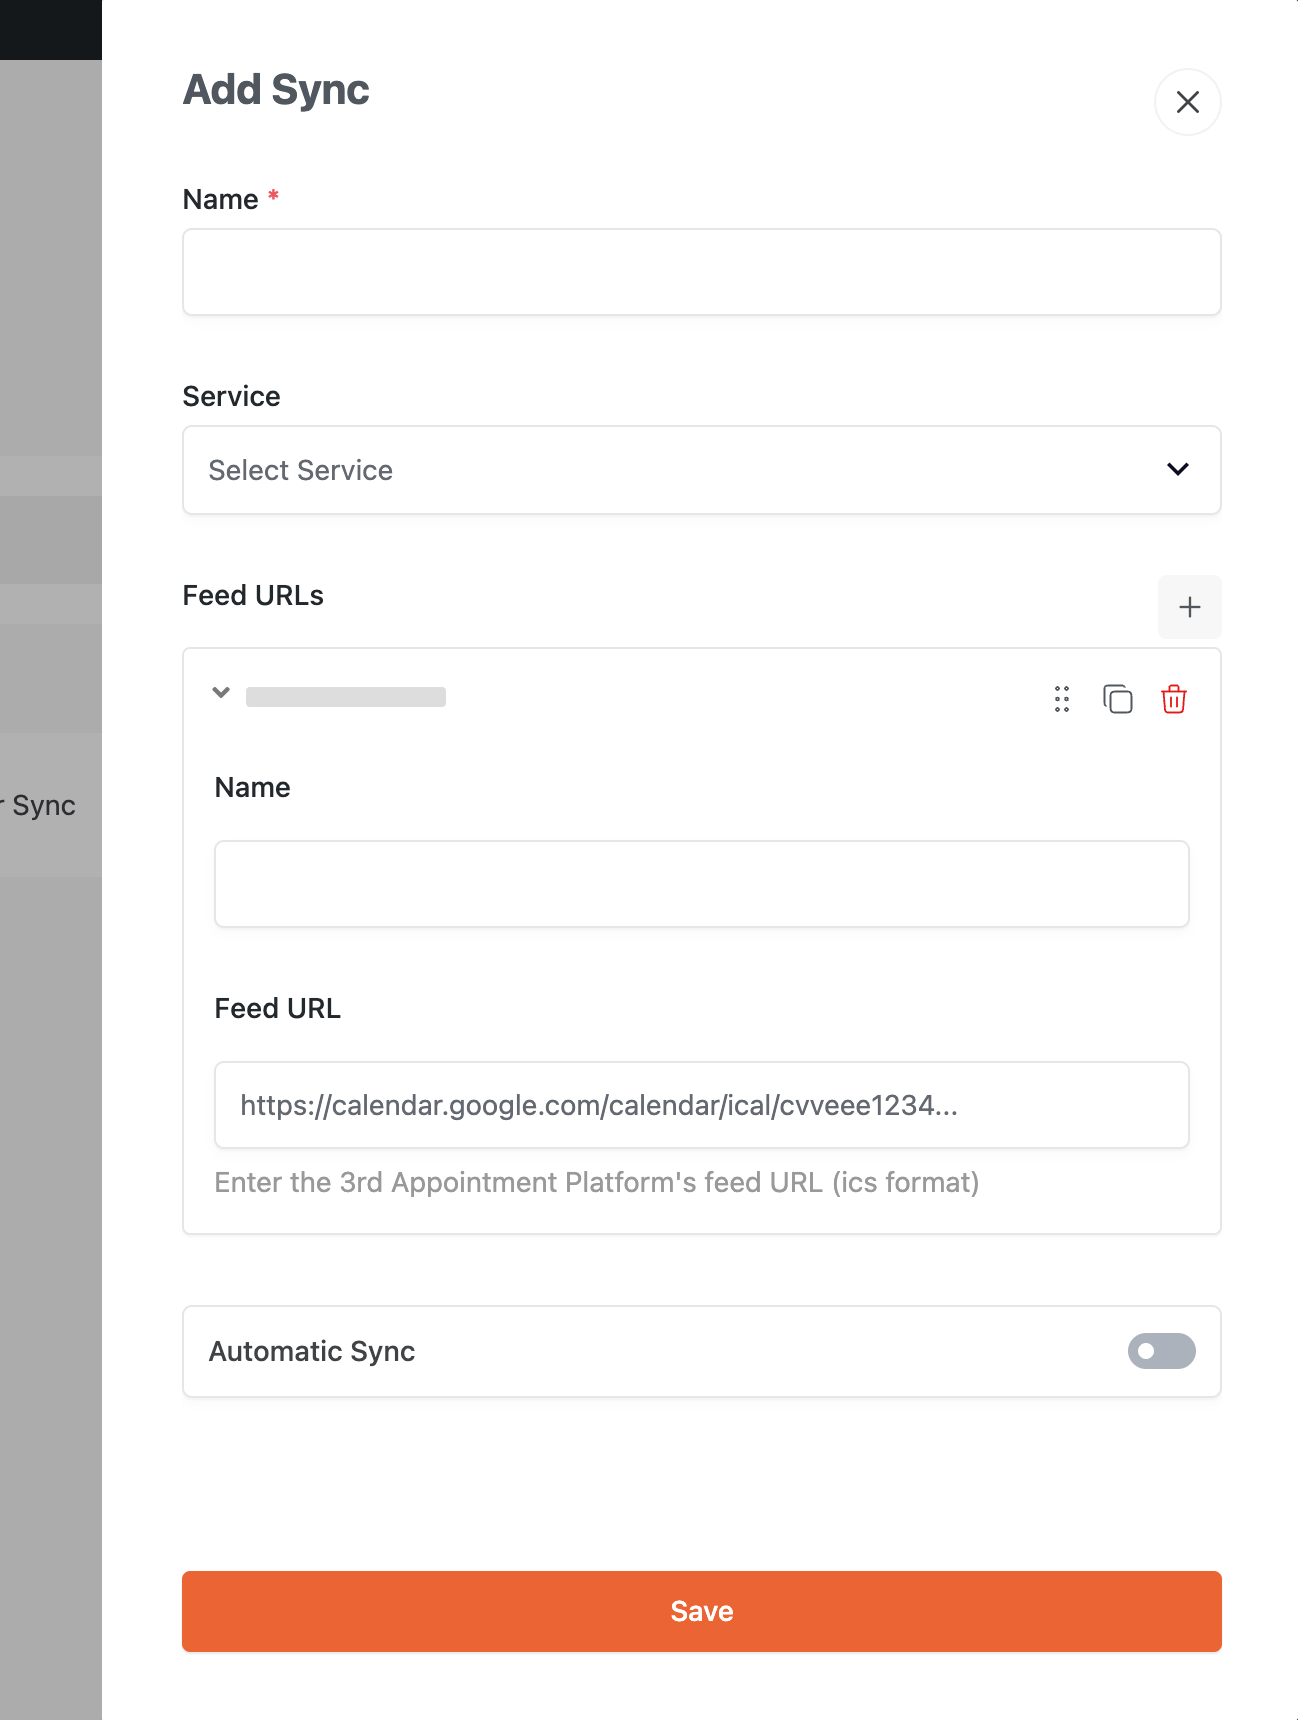Screen dimensions: 1298x1720
Task: Click the ics format helper text
Action: point(596,1183)
